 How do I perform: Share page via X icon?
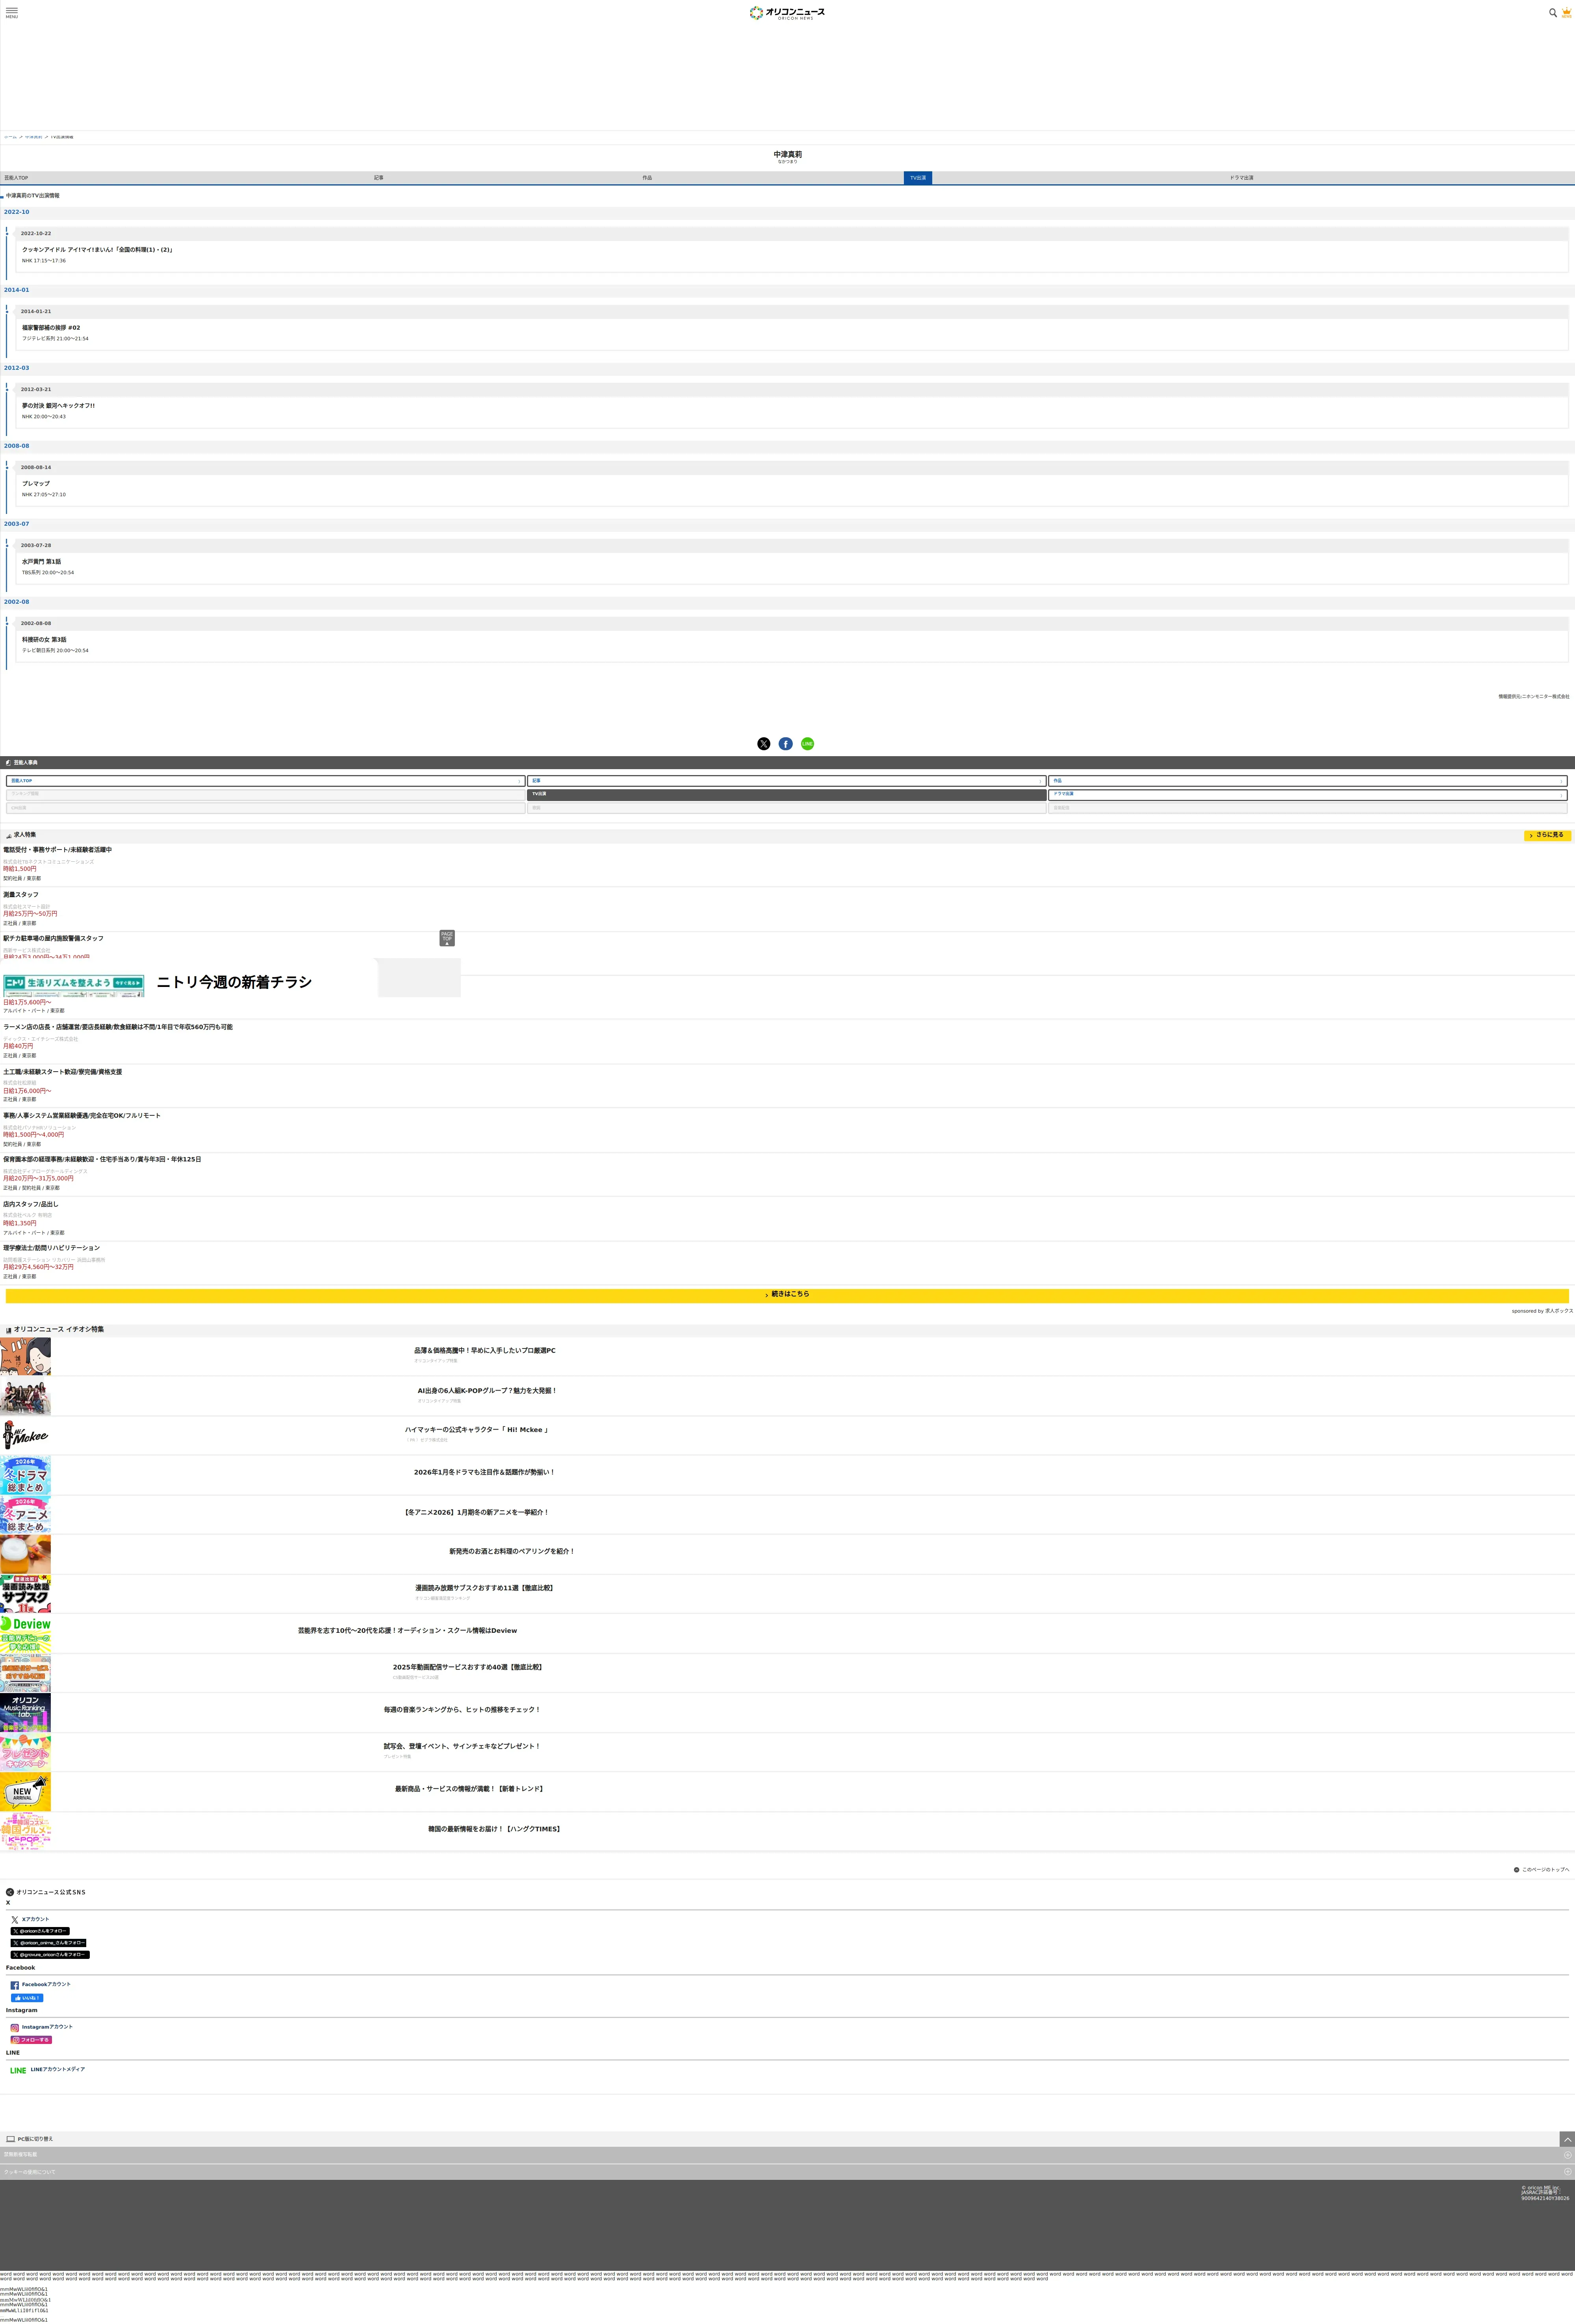pos(764,743)
